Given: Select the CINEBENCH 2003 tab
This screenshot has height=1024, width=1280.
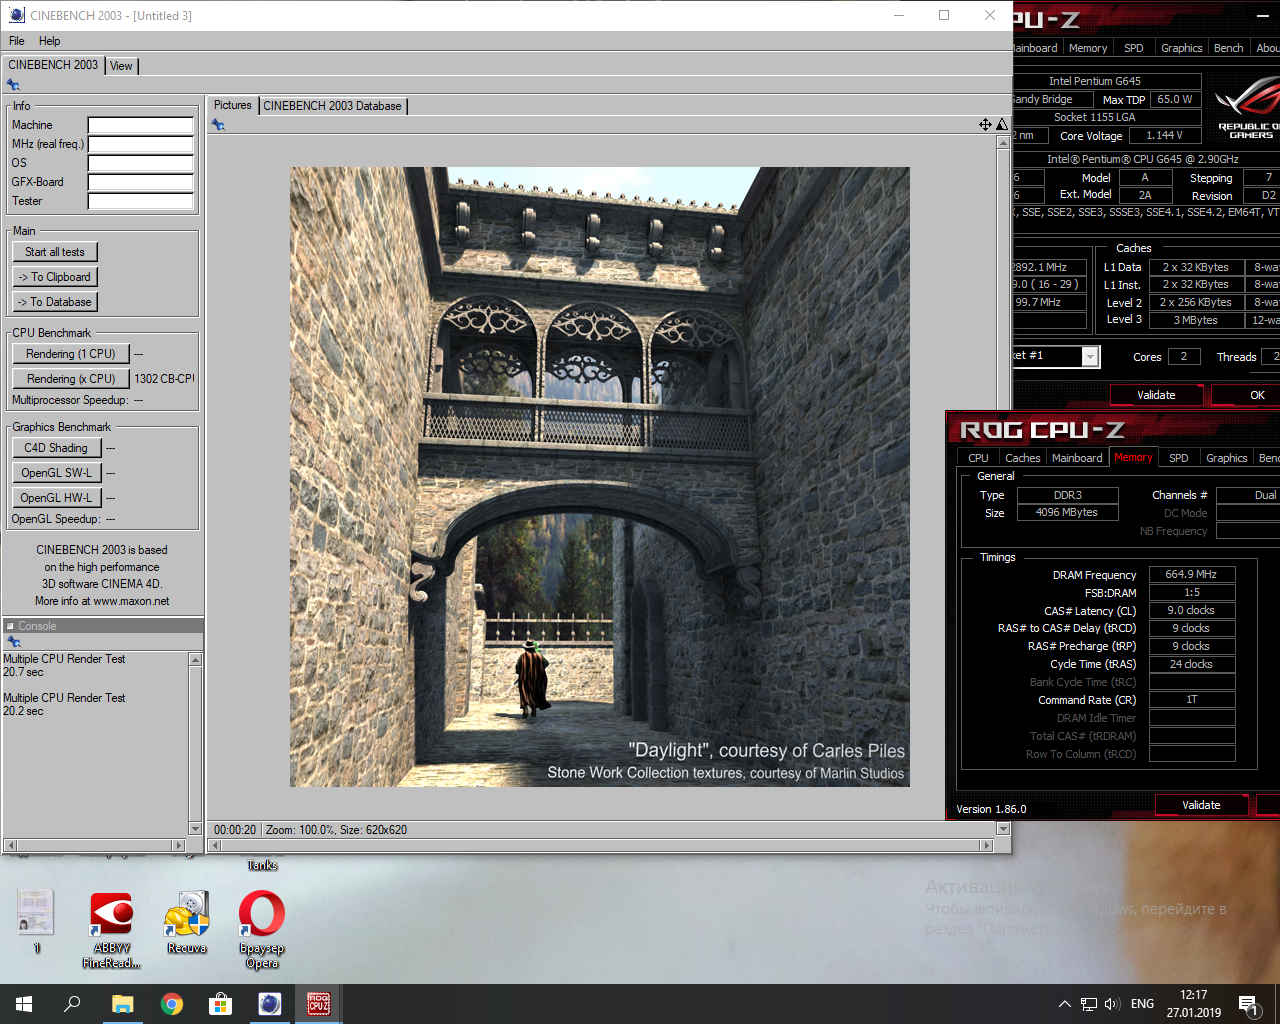Looking at the screenshot, I should 53,65.
